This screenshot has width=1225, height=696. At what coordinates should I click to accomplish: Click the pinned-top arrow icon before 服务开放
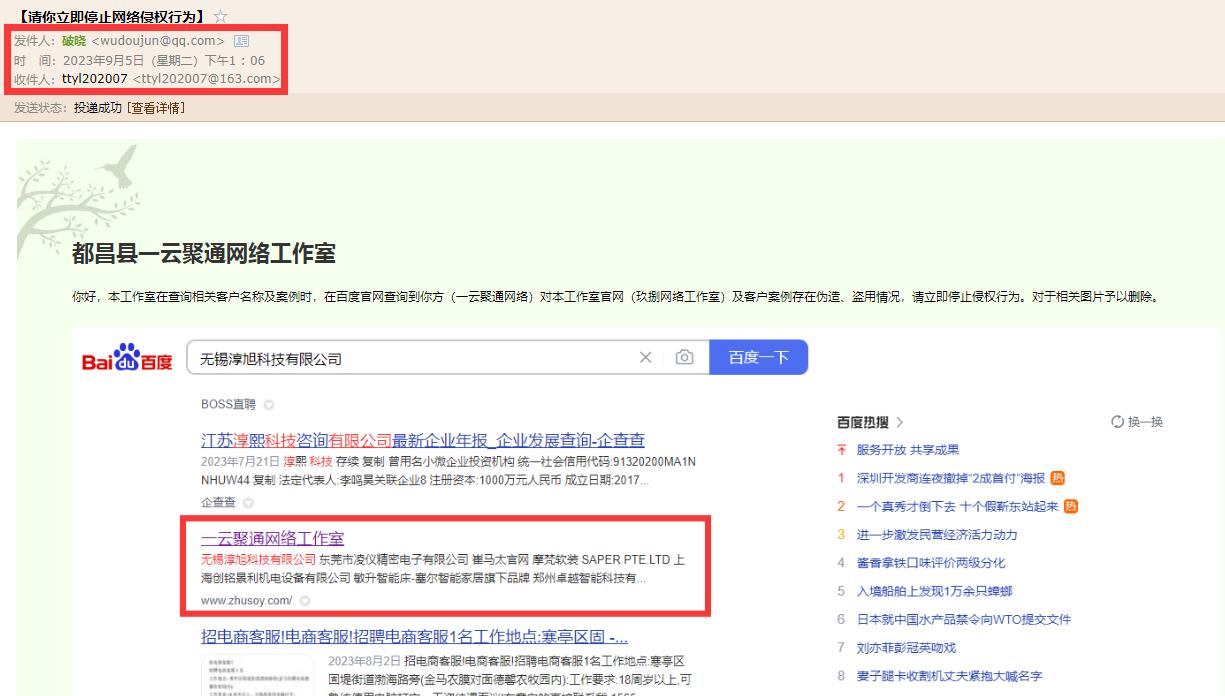(x=842, y=450)
